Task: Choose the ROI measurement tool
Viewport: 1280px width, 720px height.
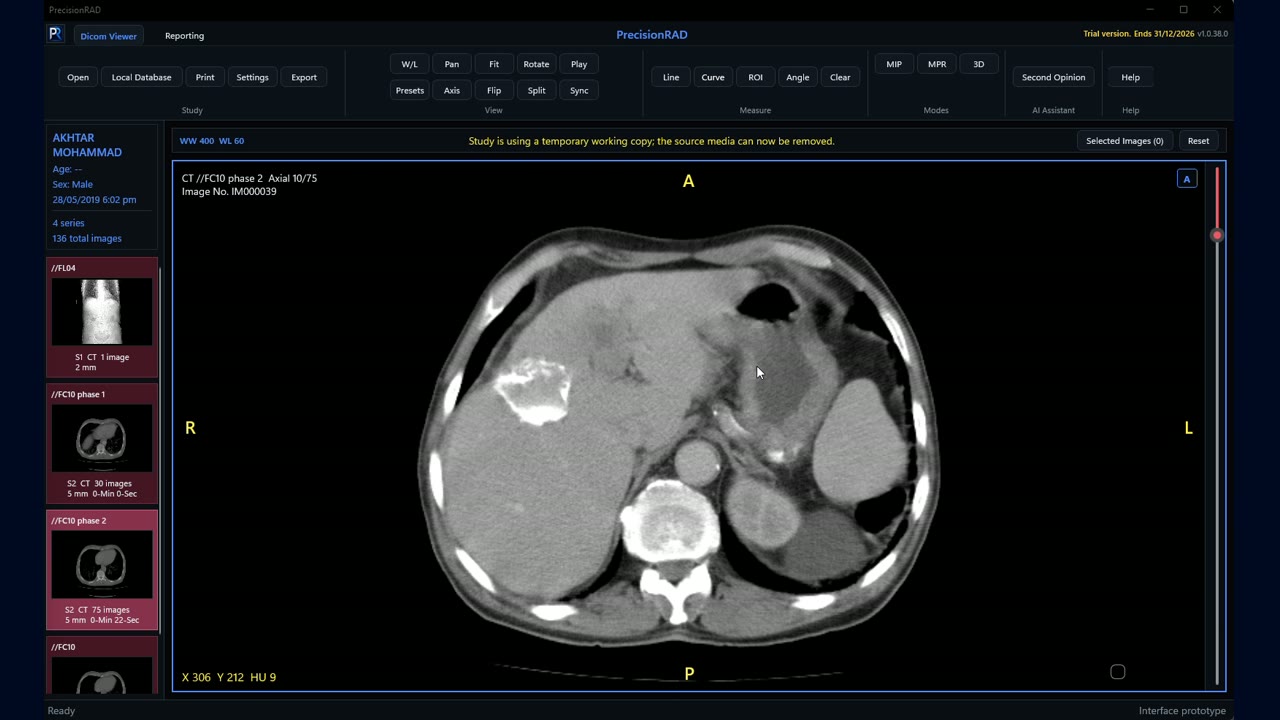Action: [755, 77]
